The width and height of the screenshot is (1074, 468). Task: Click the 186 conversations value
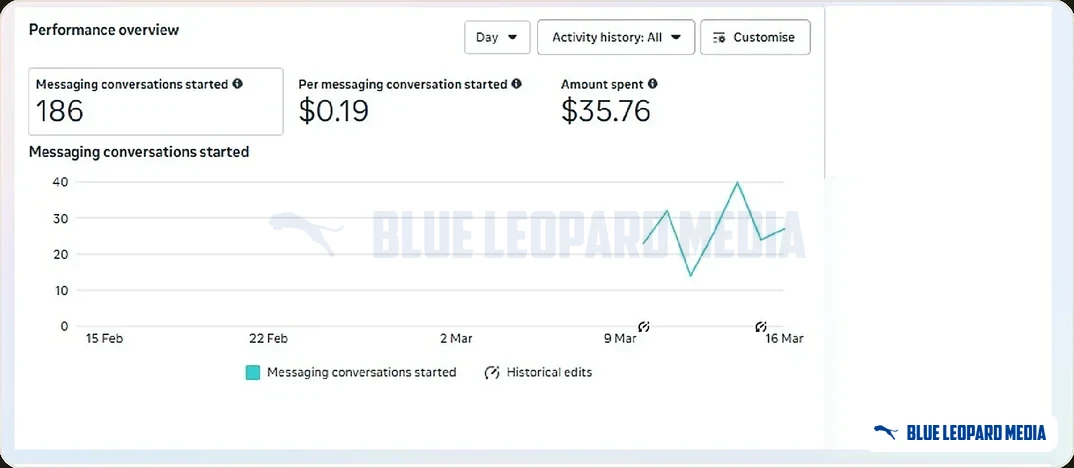(60, 111)
